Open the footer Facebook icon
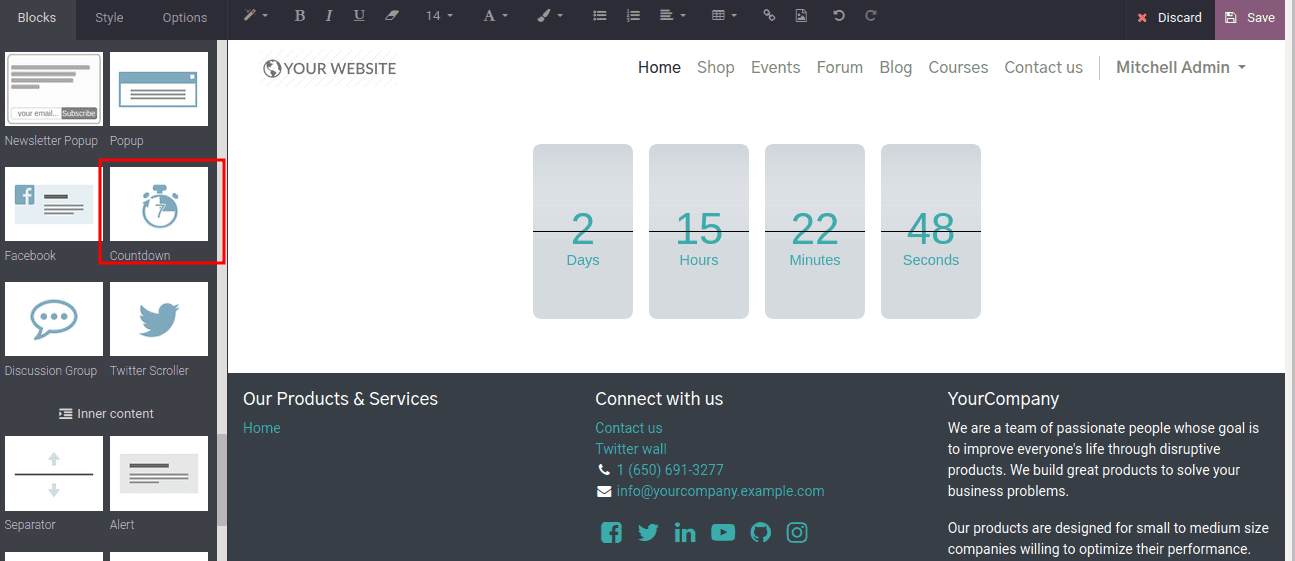This screenshot has height=561, width=1295. point(611,533)
